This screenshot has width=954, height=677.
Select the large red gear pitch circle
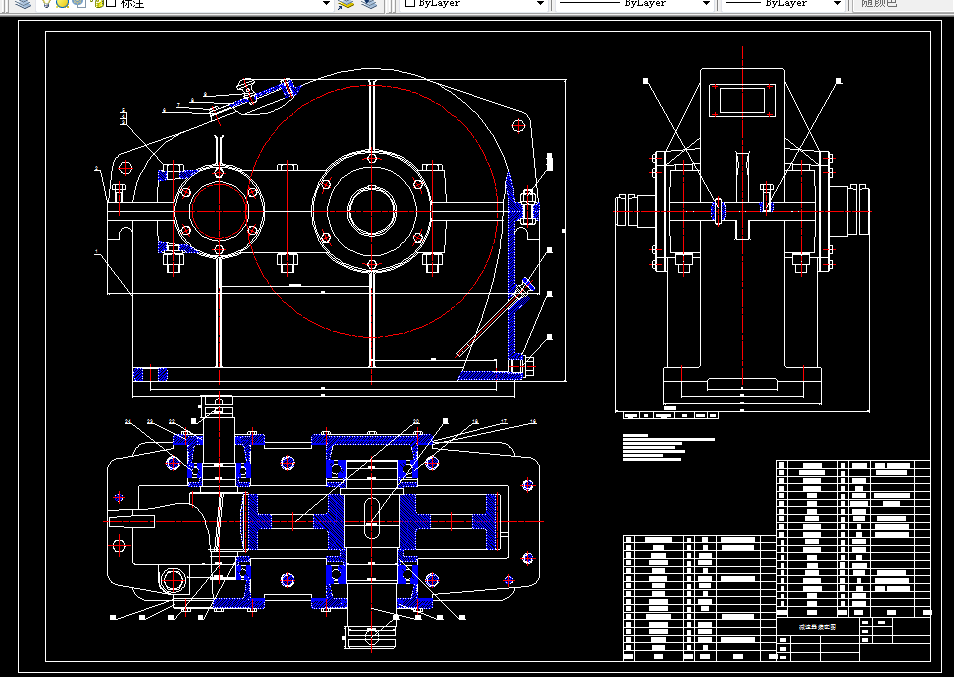click(x=372, y=210)
